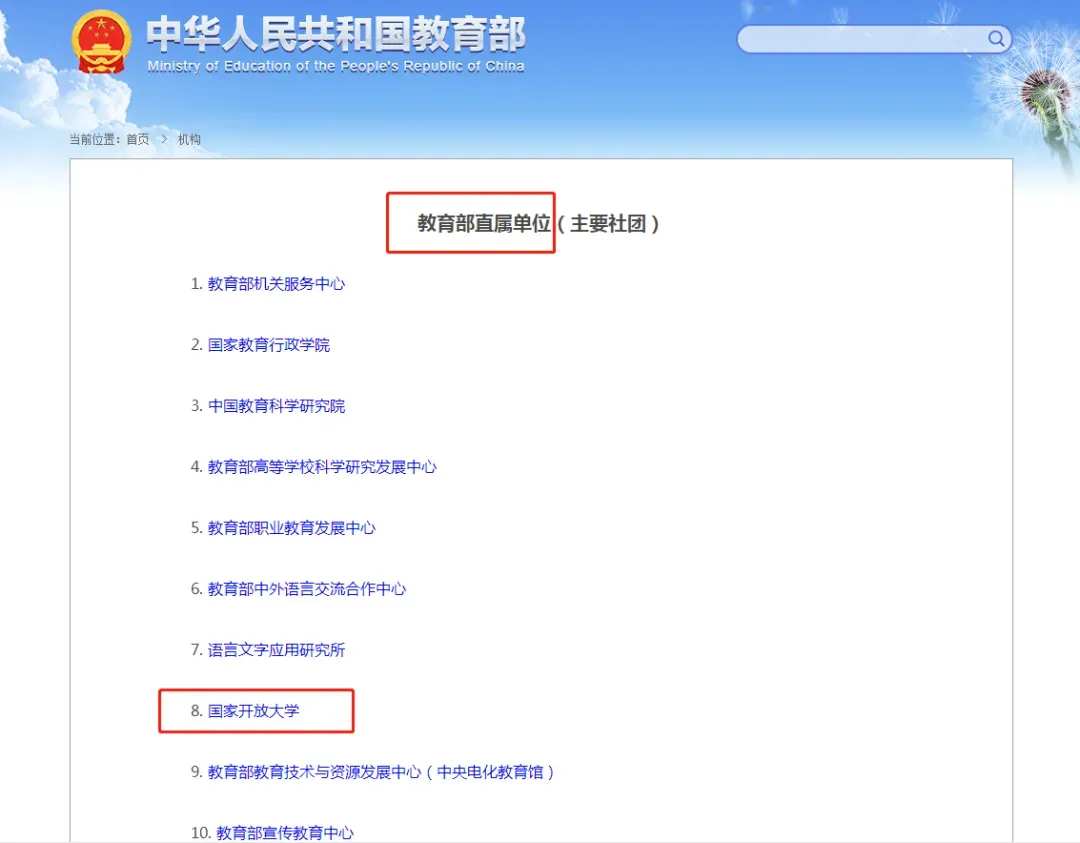Open 教育部教育技术与资源发展中心 link

click(381, 772)
